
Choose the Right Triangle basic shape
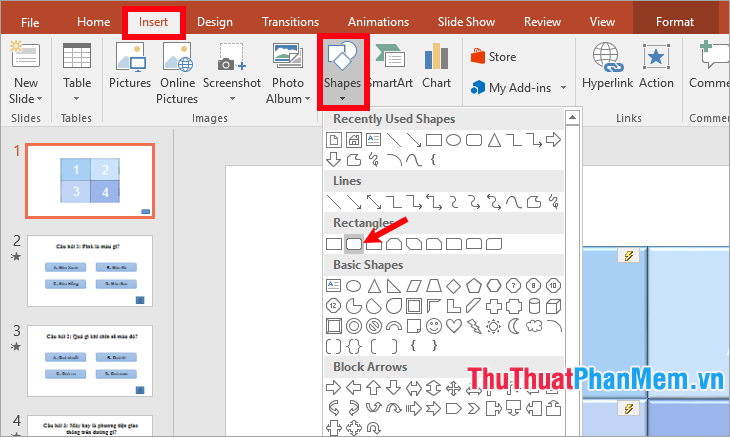(x=394, y=285)
